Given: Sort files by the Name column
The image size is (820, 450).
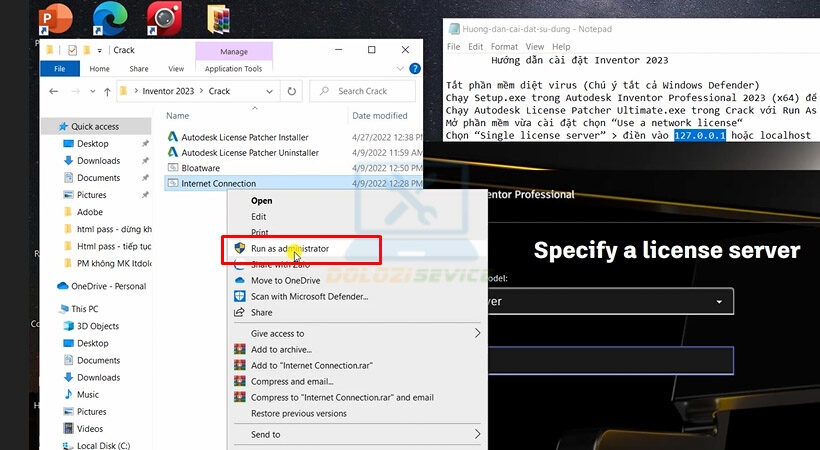Looking at the screenshot, I should pos(178,116).
